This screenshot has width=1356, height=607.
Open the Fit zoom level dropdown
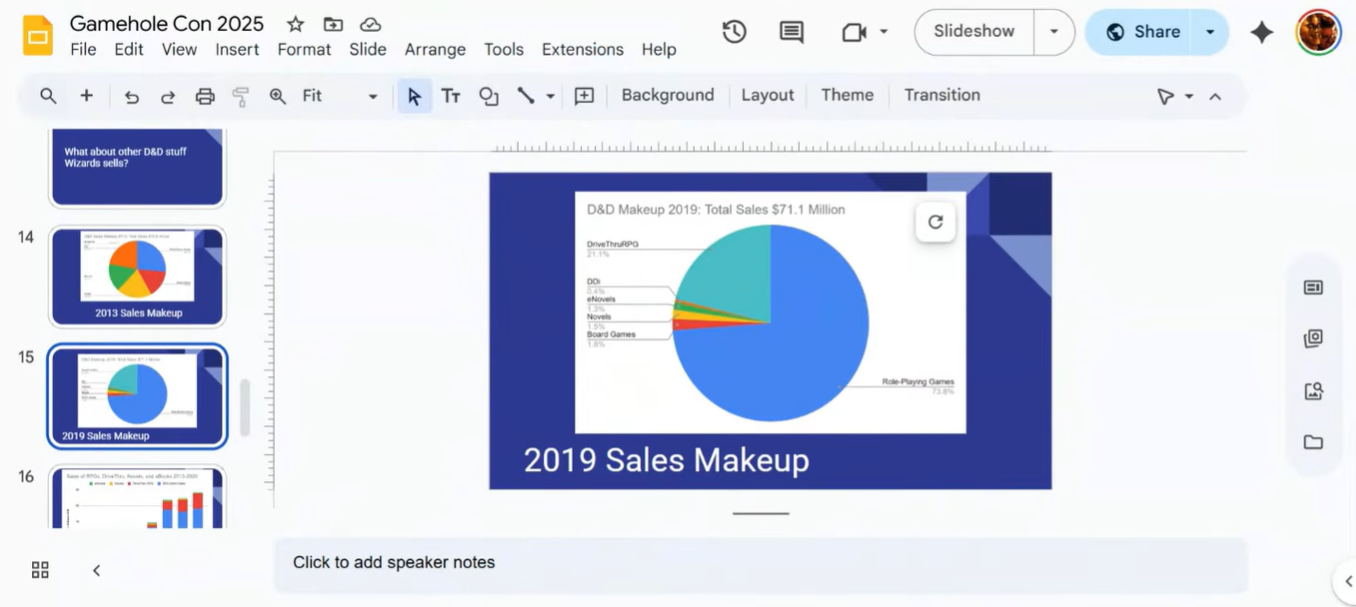340,96
